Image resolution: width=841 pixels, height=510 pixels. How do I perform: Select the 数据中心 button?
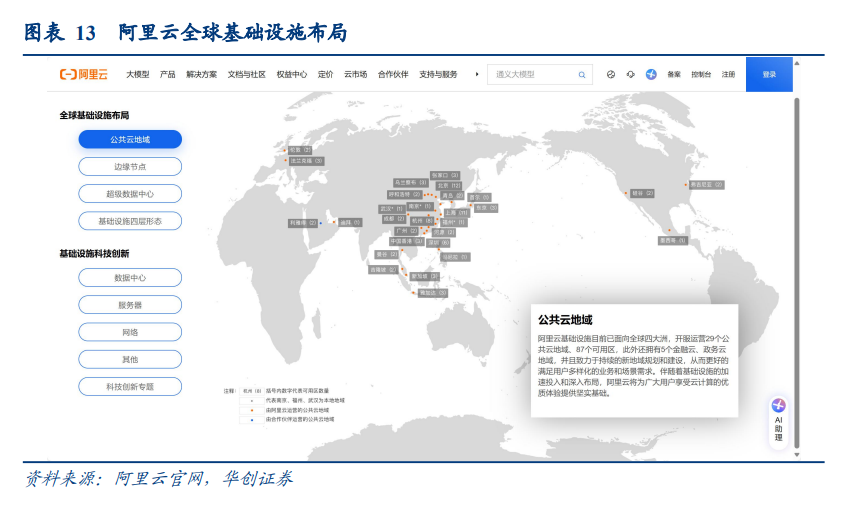(x=130, y=278)
